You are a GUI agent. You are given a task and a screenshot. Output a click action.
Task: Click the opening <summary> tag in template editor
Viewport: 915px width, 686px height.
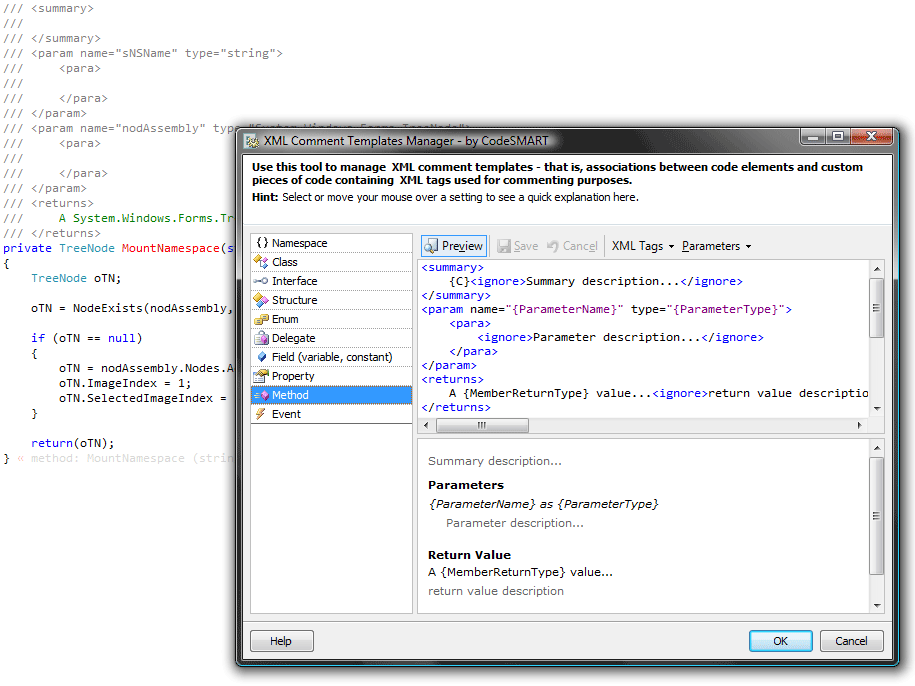click(x=452, y=267)
